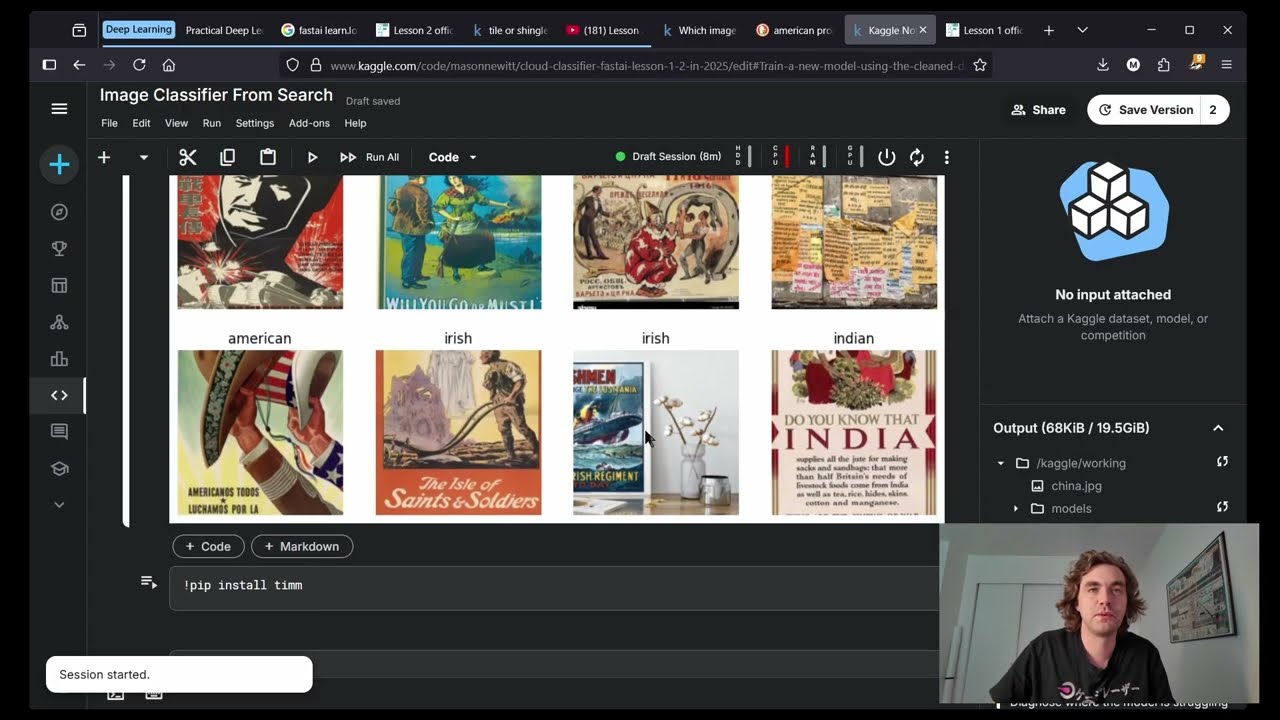
Task: Click the Draft Session status indicator
Action: click(x=668, y=157)
